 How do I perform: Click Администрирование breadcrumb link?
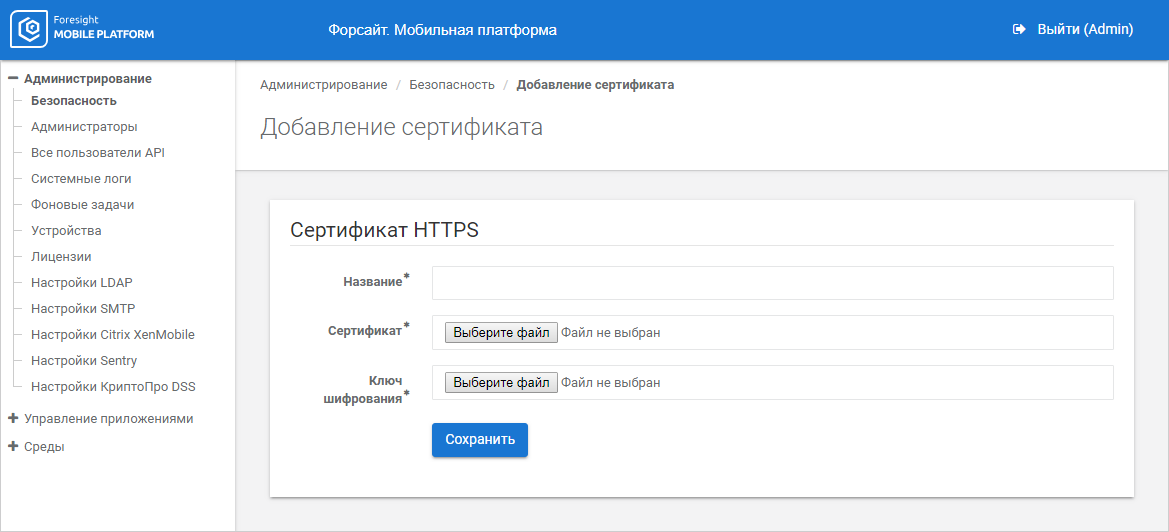(x=324, y=85)
